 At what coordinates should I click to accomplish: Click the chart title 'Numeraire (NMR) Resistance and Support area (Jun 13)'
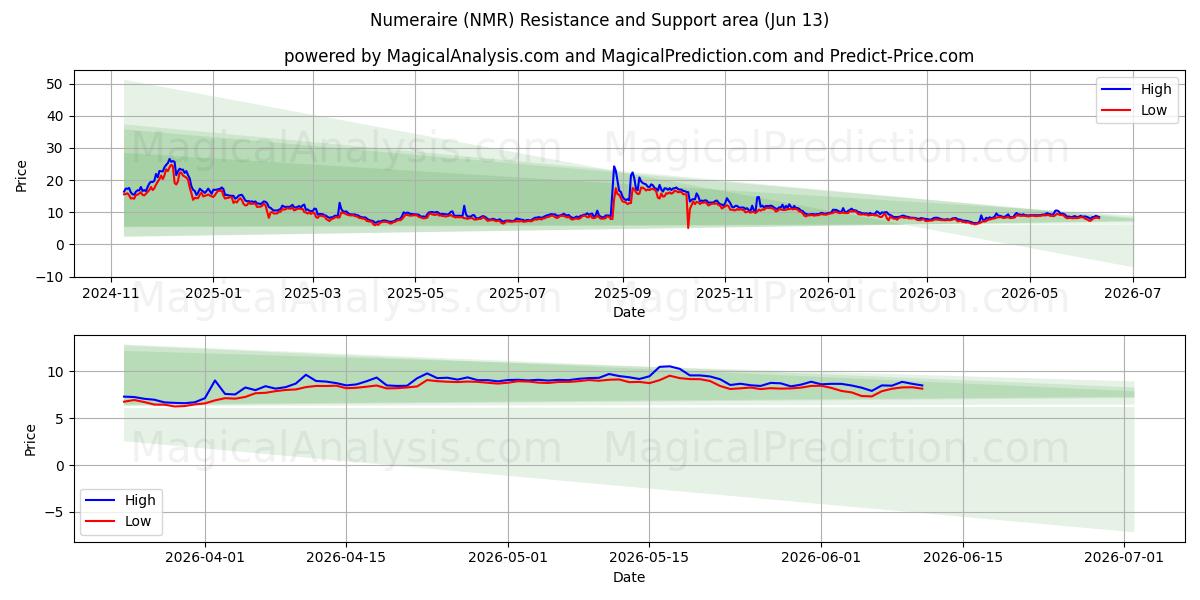coord(599,20)
